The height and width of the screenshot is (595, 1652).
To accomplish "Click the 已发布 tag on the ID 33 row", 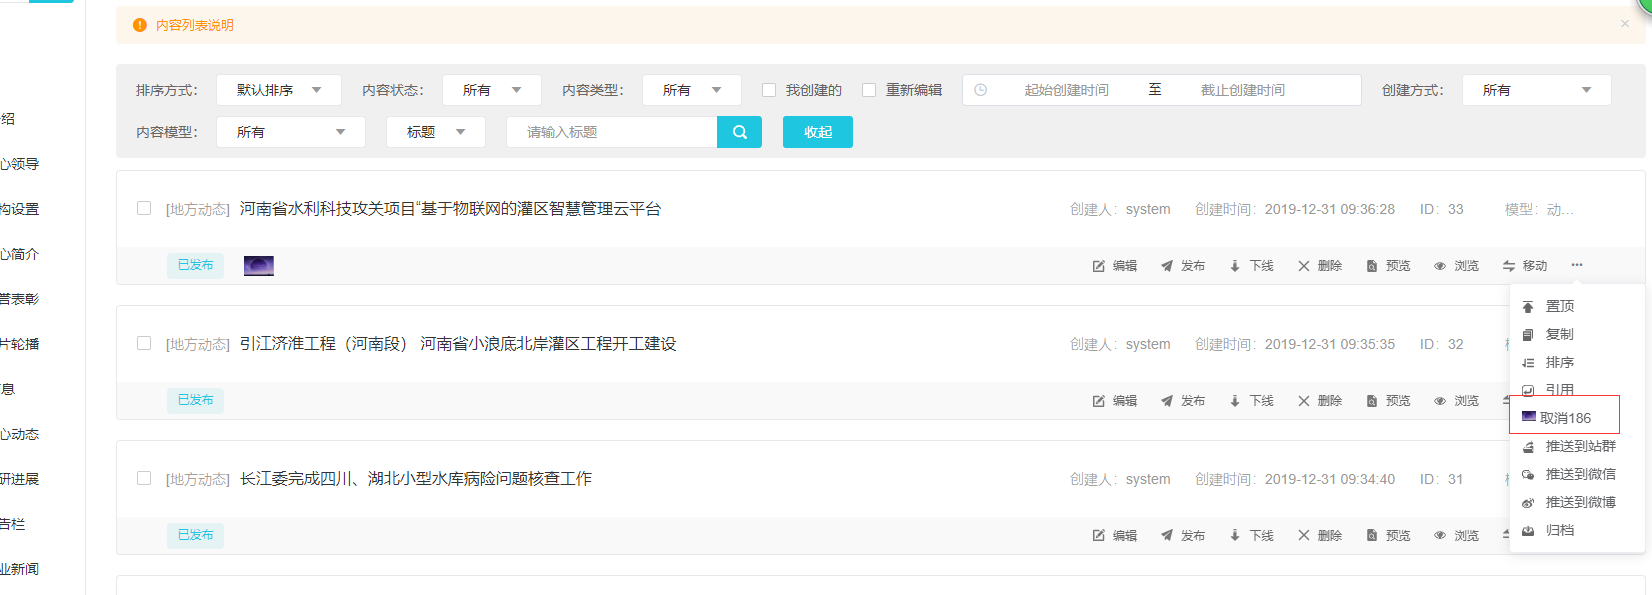I will tap(195, 265).
